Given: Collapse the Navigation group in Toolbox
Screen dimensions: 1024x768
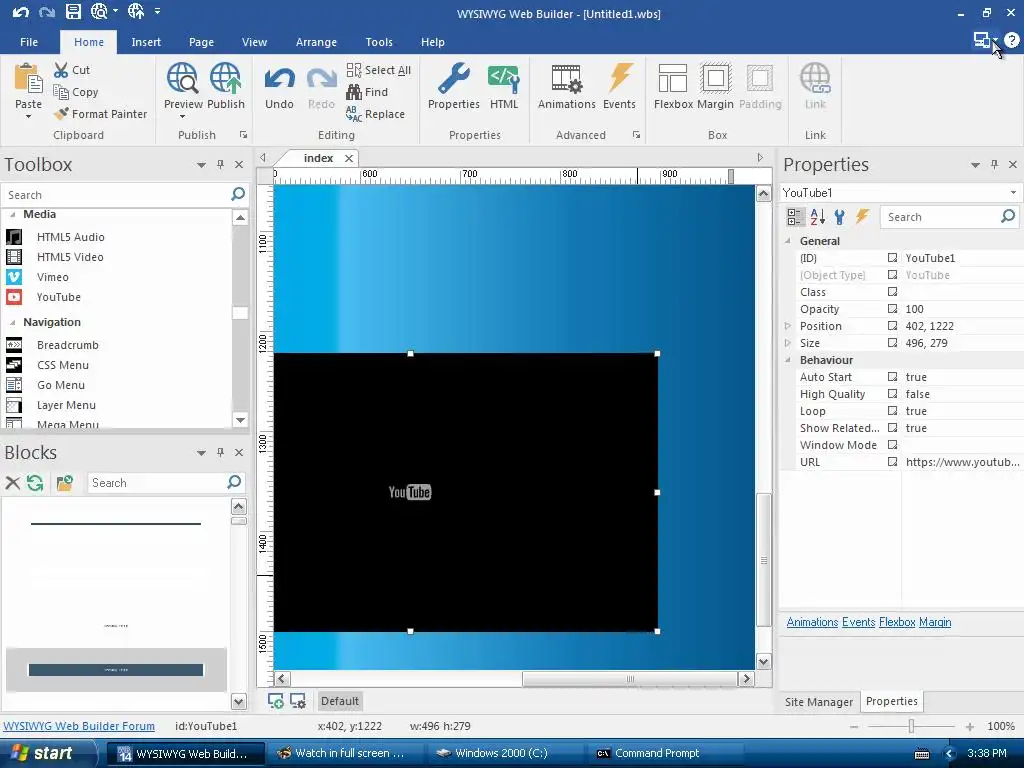Looking at the screenshot, I should tap(12, 322).
